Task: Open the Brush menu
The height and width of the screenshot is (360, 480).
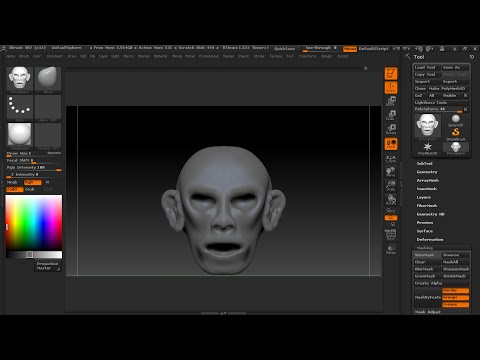Action: coord(24,56)
